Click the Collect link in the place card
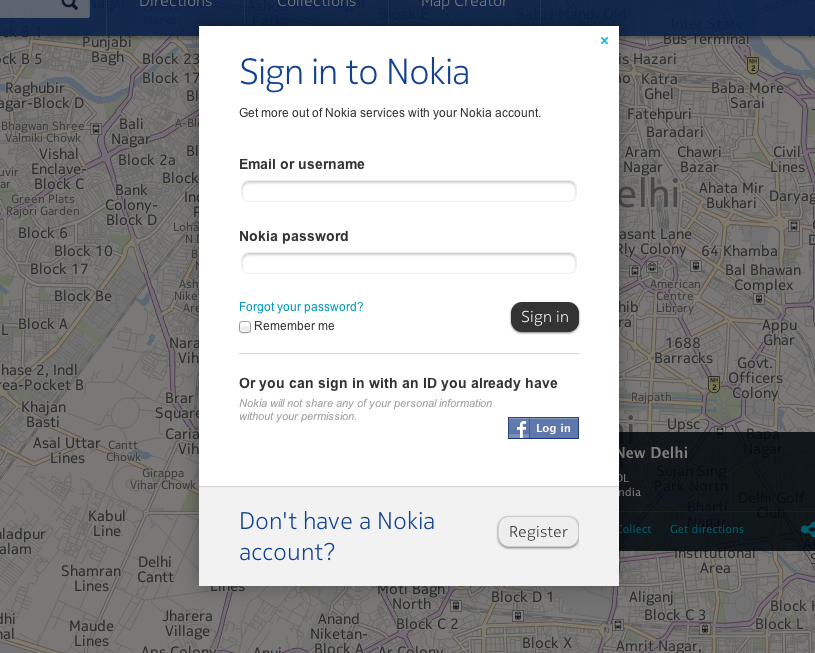Screen dimensions: 815x653 click(634, 529)
